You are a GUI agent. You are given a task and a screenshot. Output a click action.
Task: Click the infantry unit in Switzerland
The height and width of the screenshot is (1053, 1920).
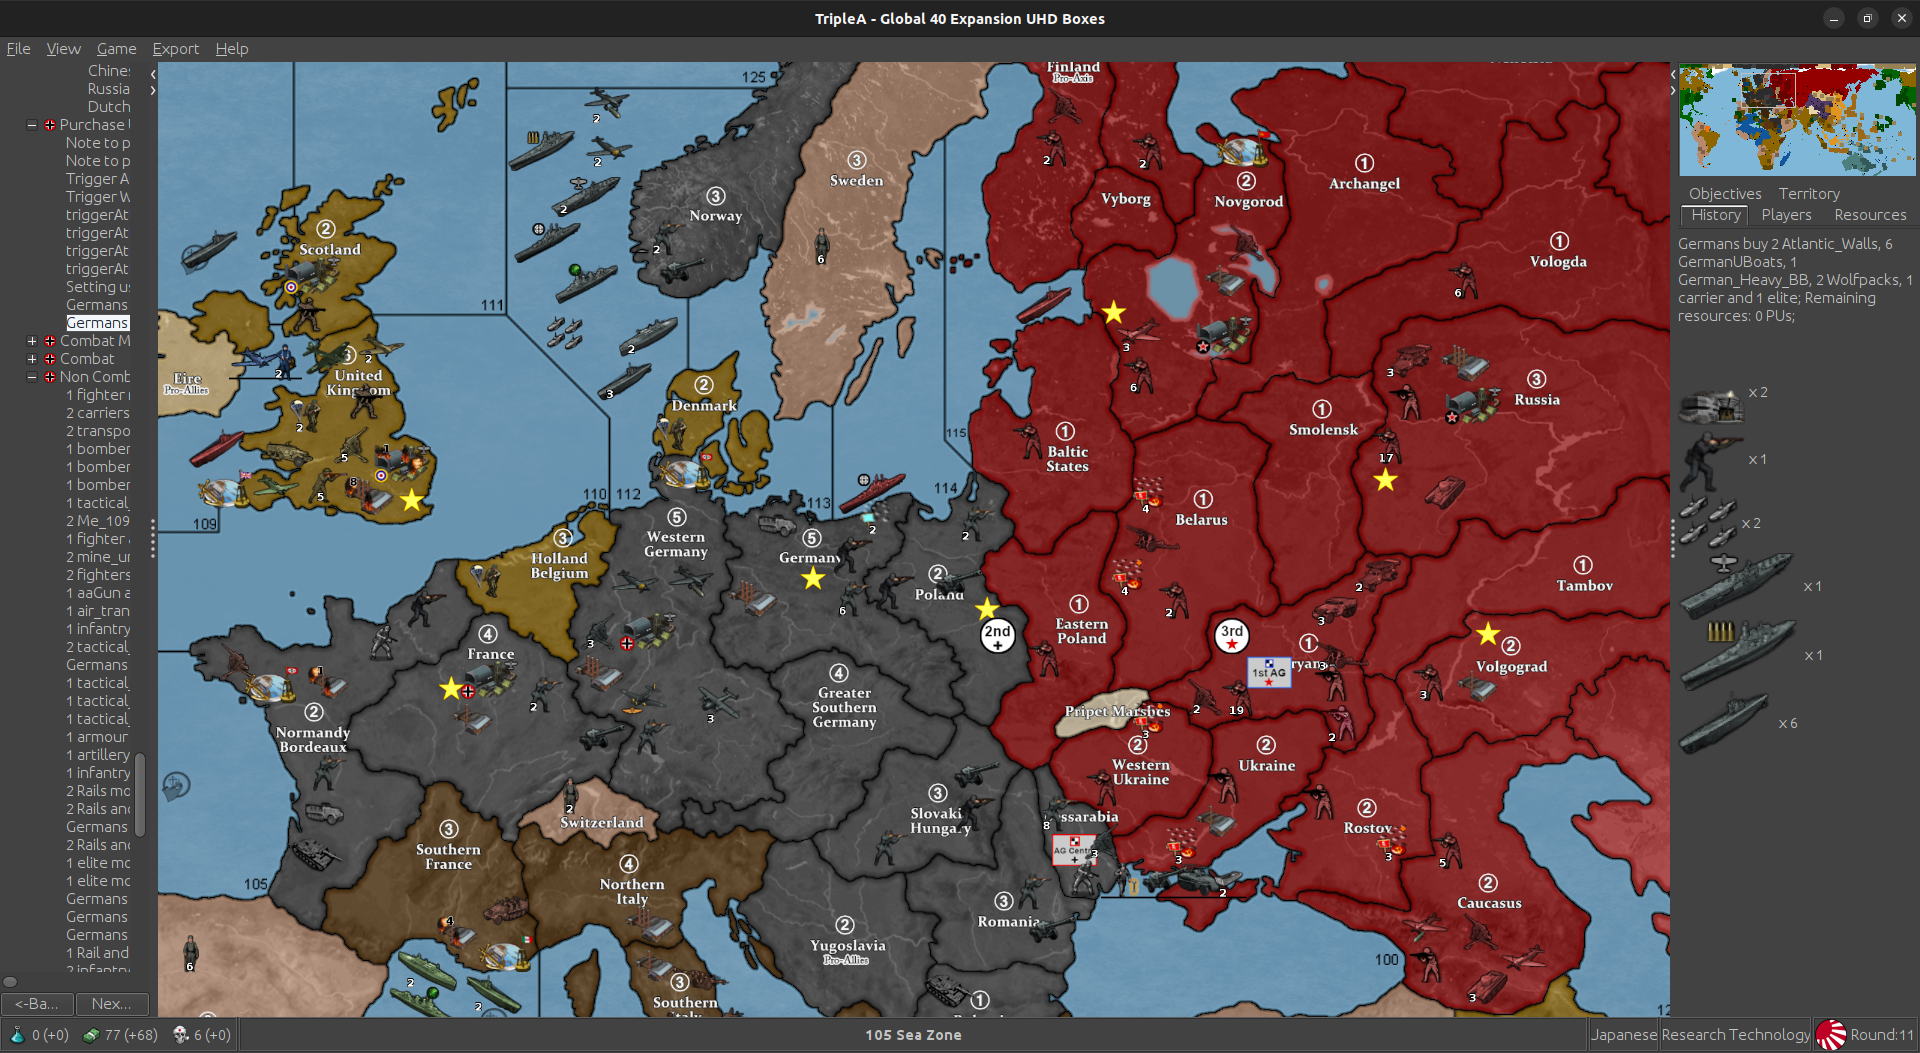570,797
